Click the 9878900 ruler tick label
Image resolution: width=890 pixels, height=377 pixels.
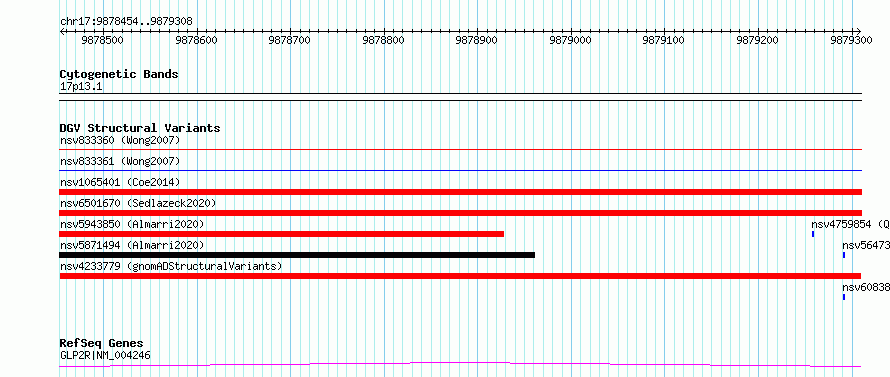[477, 40]
